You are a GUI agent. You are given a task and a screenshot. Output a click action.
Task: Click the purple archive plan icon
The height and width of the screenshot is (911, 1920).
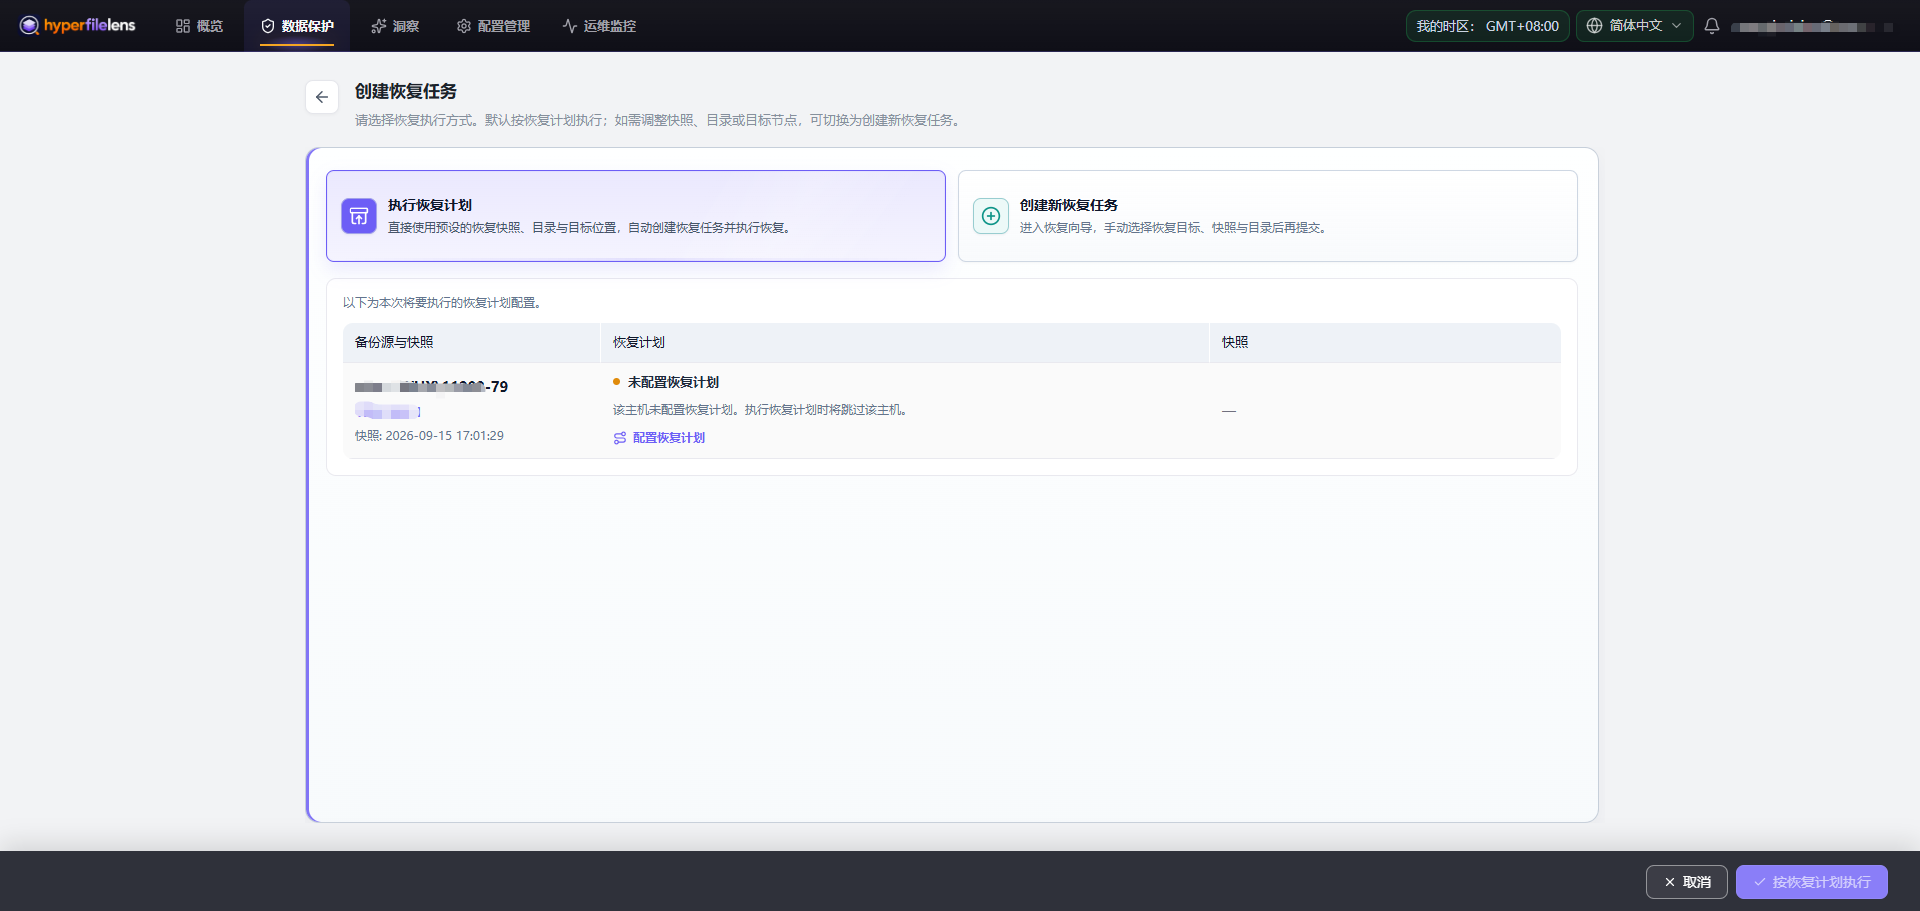[x=359, y=216]
